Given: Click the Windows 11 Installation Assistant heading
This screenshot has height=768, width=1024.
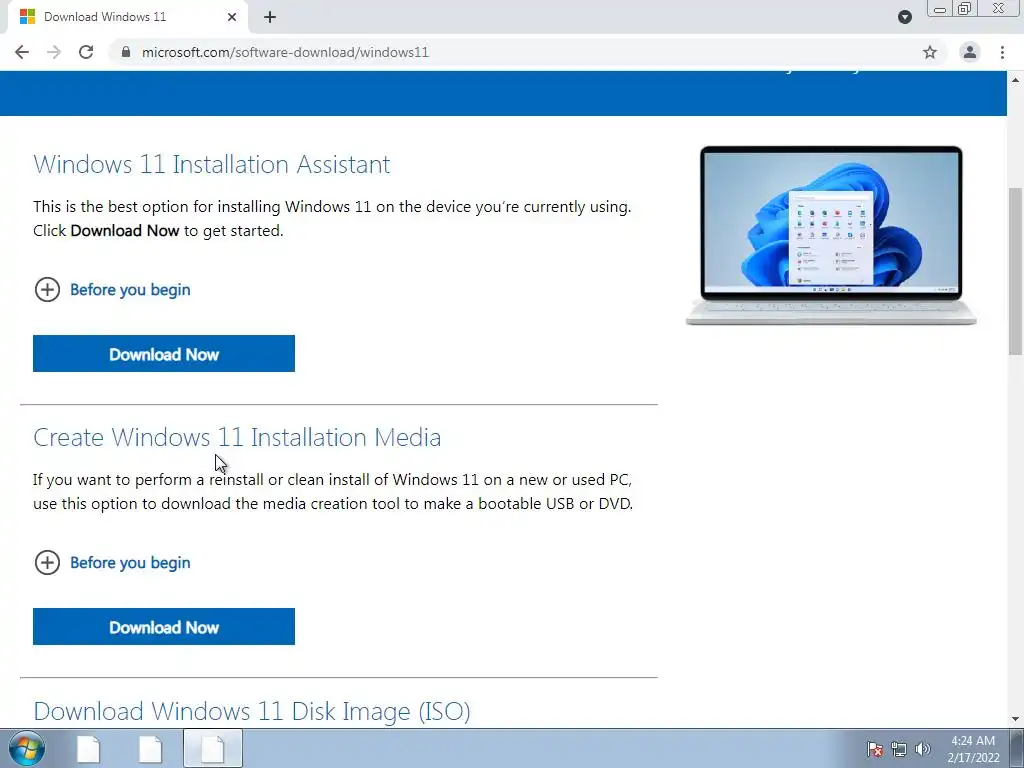Looking at the screenshot, I should (x=212, y=164).
